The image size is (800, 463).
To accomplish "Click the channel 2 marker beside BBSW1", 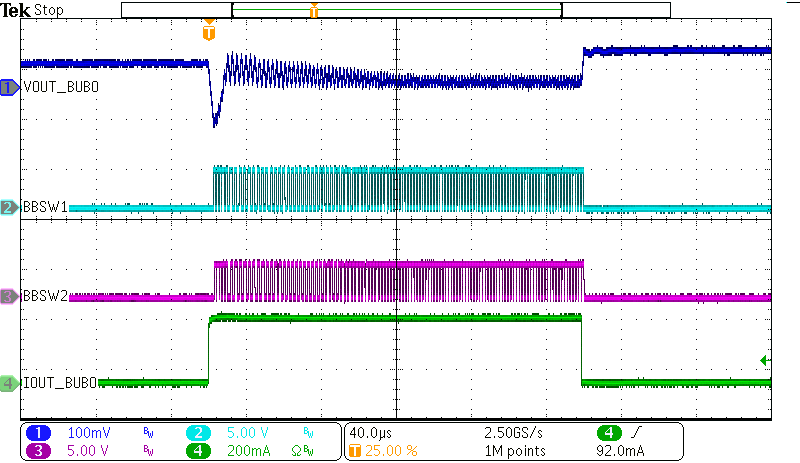I will [x=9, y=208].
